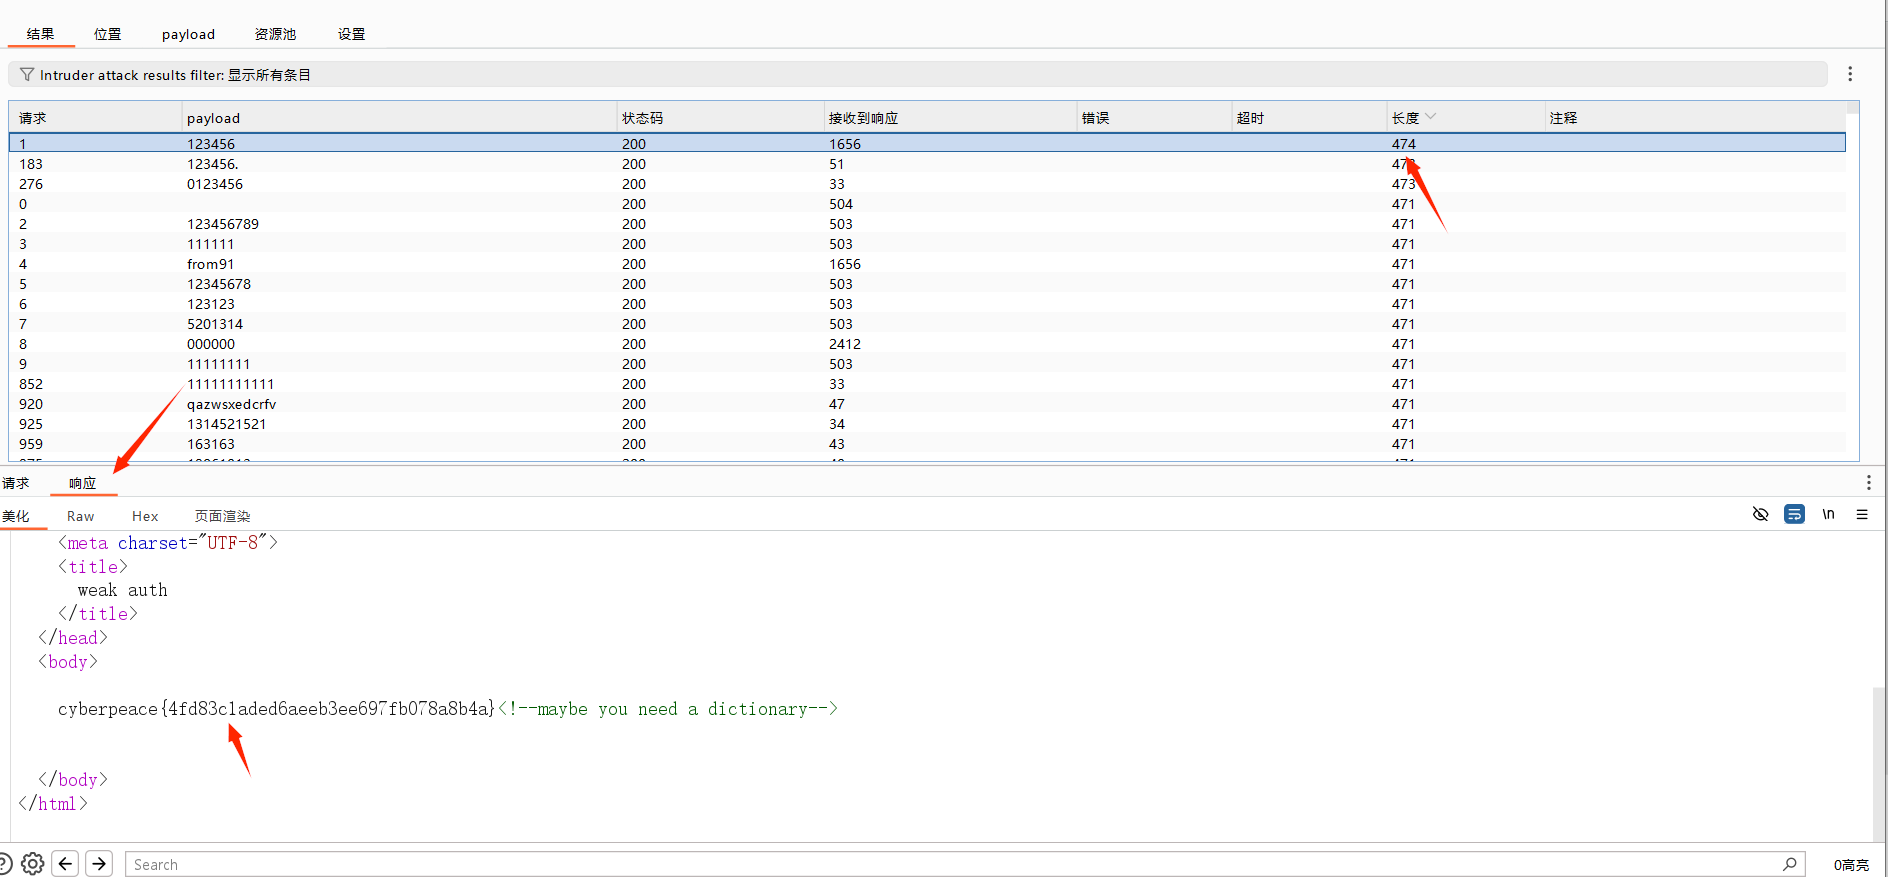Select the request 0 row with empty payload
The image size is (1888, 877).
927,204
